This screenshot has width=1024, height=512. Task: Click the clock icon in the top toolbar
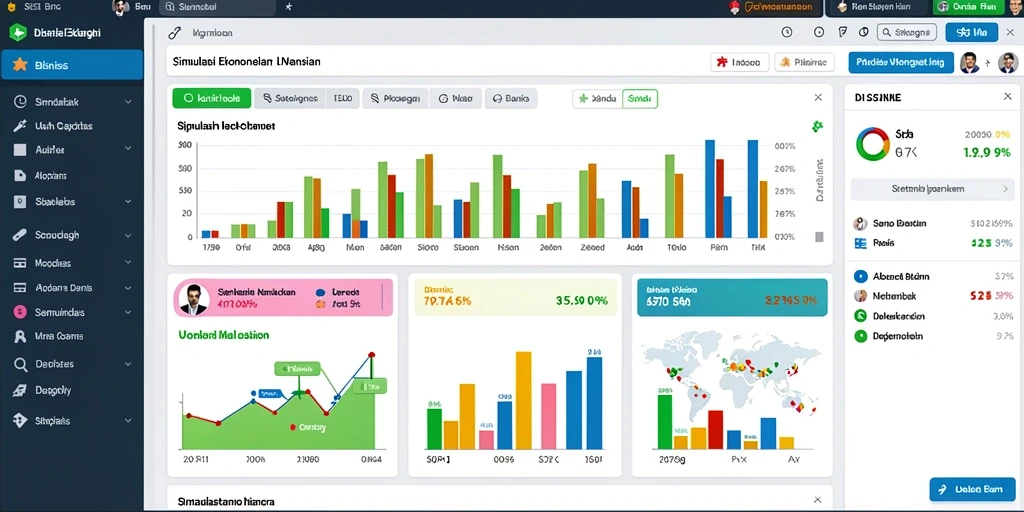click(786, 32)
